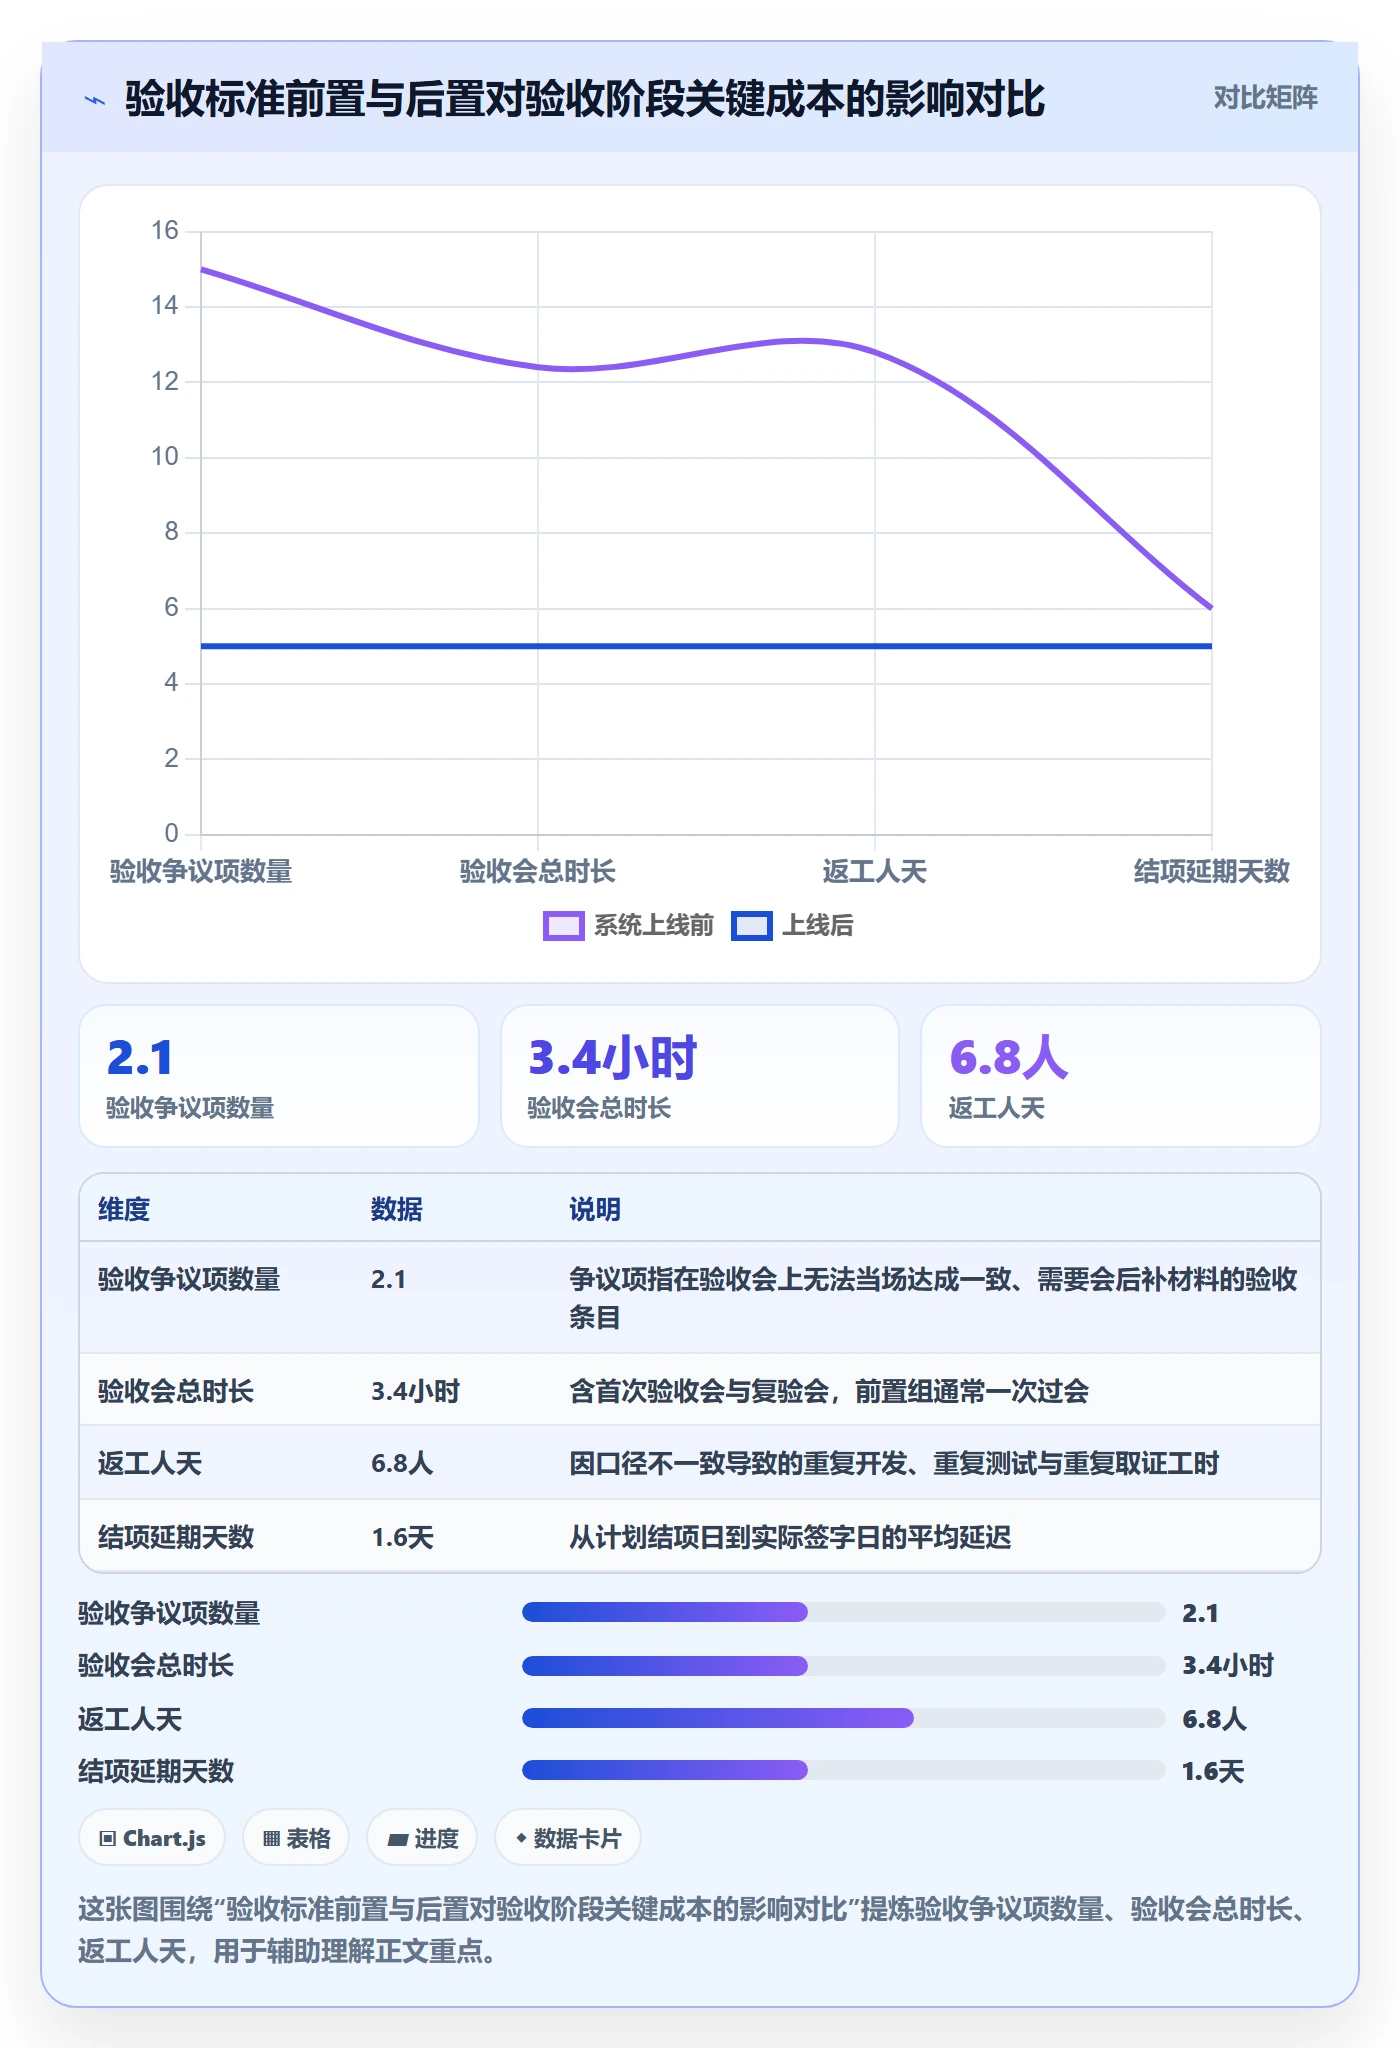Click the purple line endpoint at 结项延期天数

pyautogui.click(x=1211, y=607)
